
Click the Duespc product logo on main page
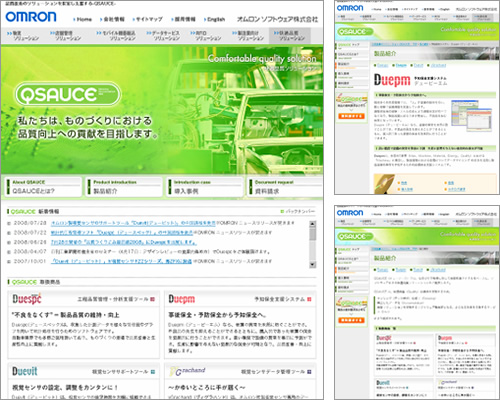click(27, 299)
